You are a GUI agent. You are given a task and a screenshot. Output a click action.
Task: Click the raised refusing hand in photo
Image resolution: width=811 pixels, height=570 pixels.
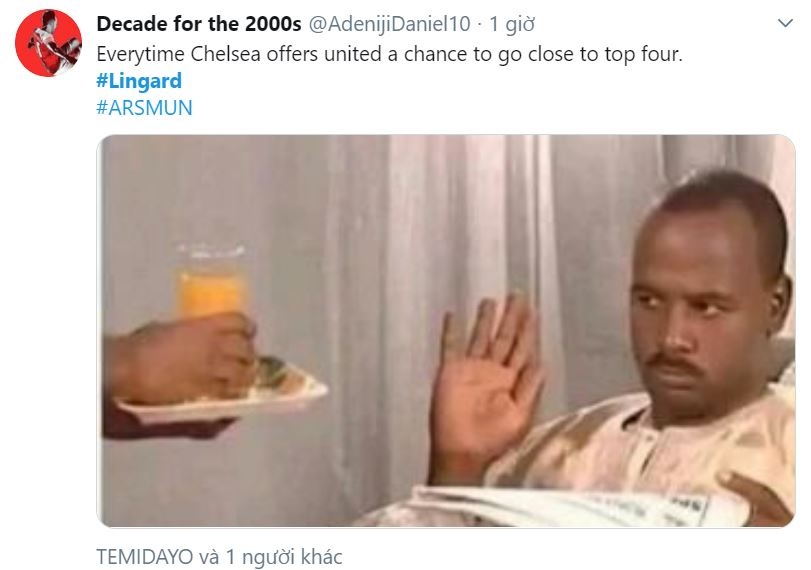tap(486, 382)
